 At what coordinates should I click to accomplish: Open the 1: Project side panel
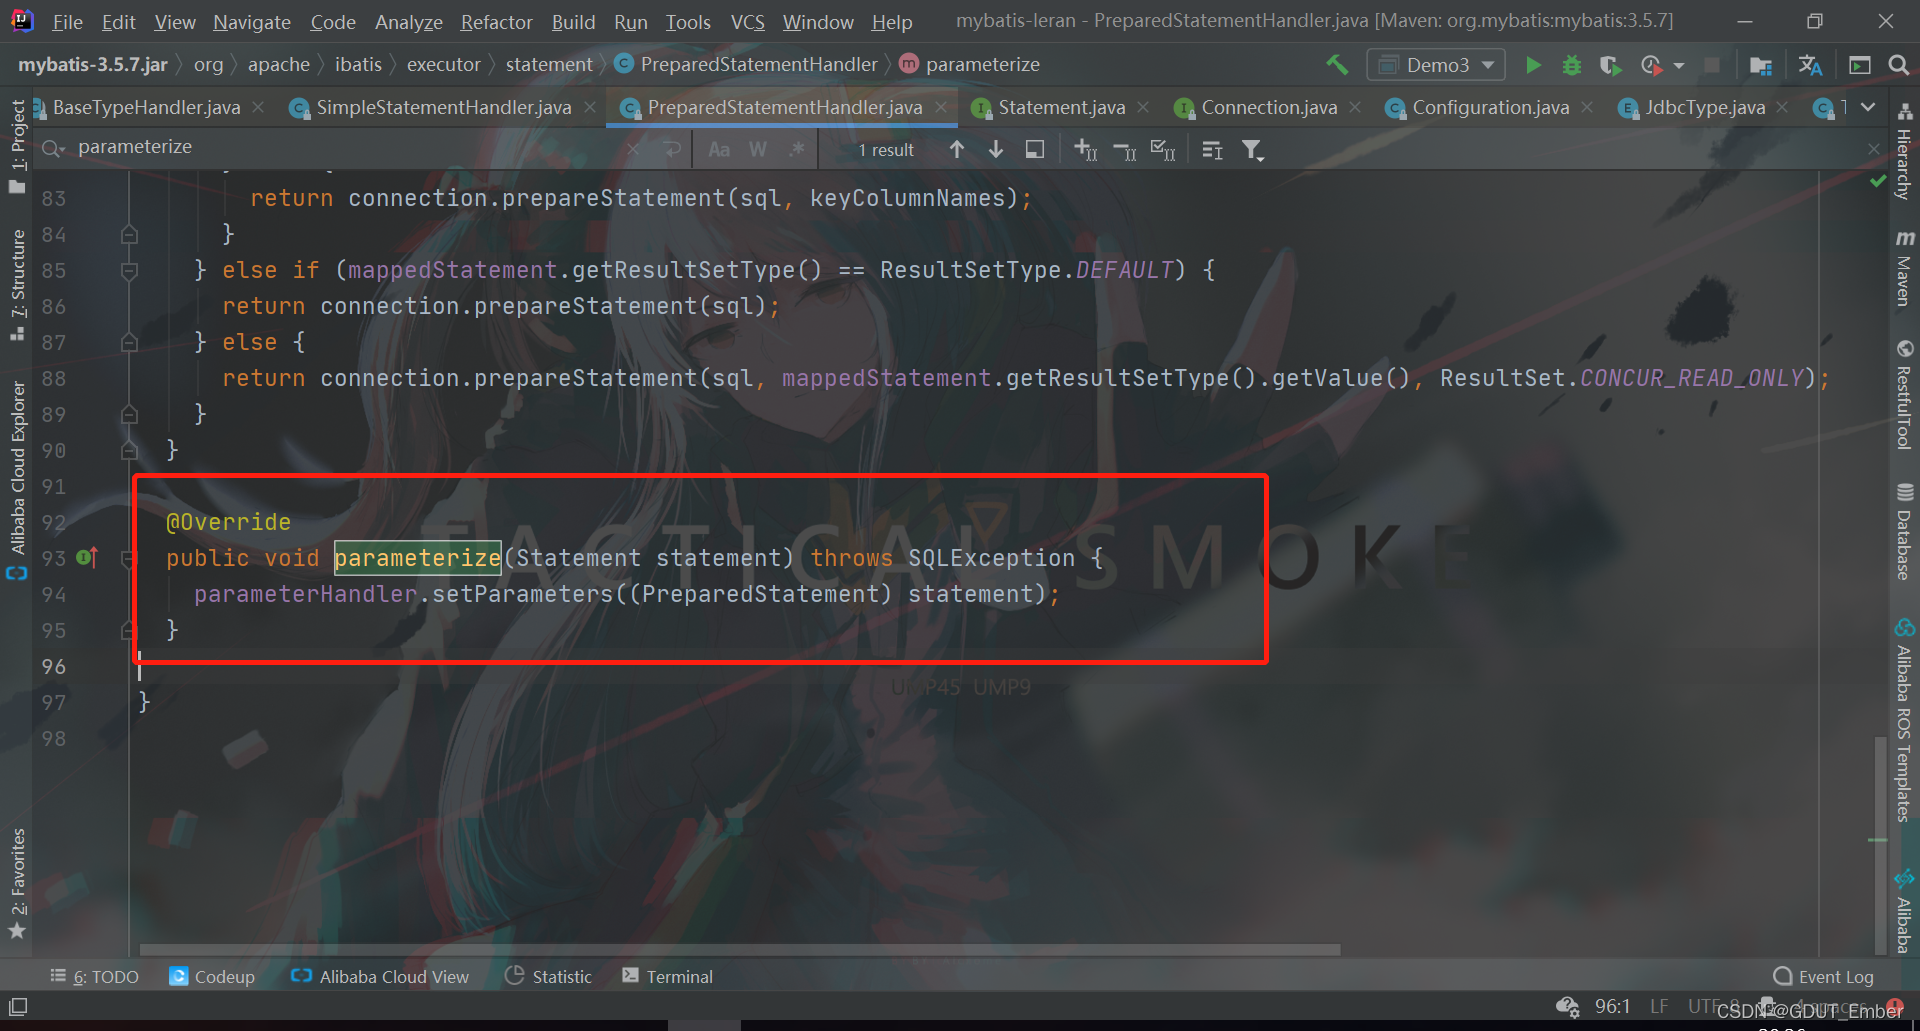coord(17,145)
